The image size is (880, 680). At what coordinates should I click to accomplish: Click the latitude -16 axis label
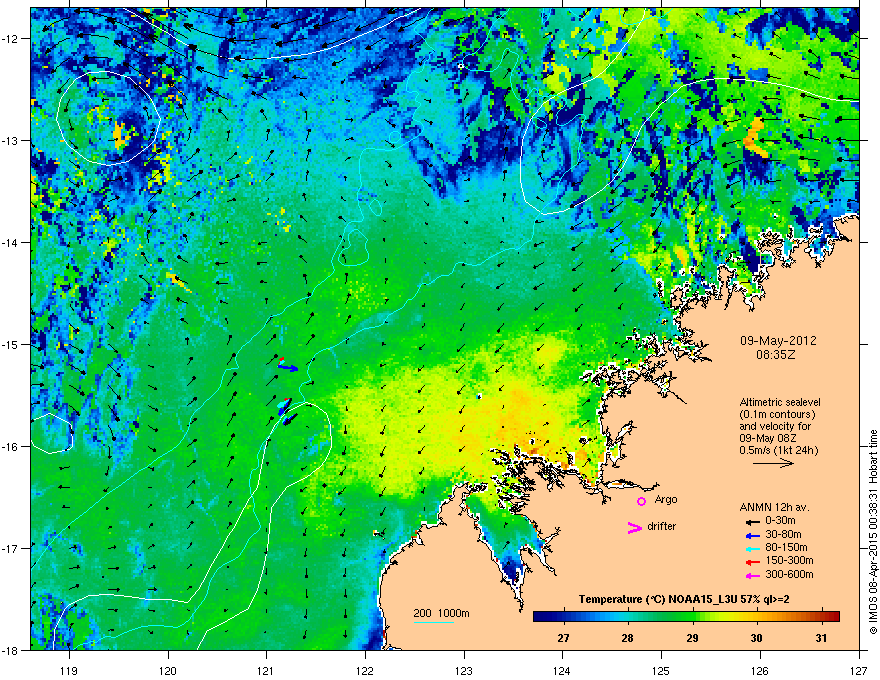pos(11,447)
